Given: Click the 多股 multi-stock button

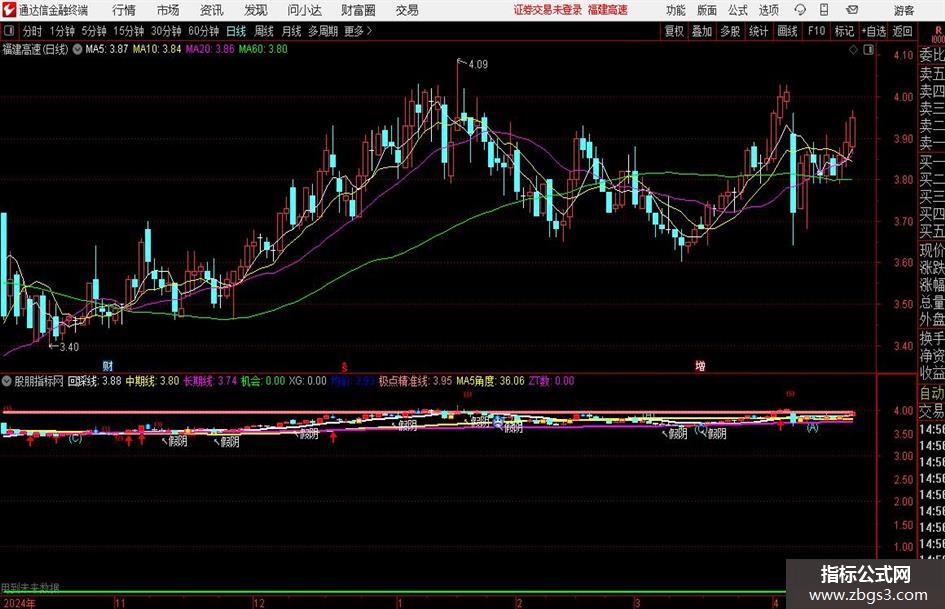Looking at the screenshot, I should click(730, 31).
